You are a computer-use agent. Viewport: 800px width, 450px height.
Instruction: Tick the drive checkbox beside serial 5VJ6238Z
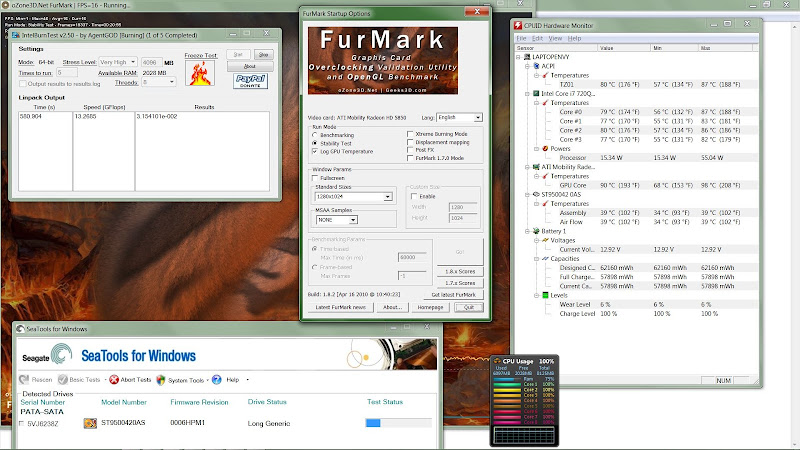pos(23,424)
